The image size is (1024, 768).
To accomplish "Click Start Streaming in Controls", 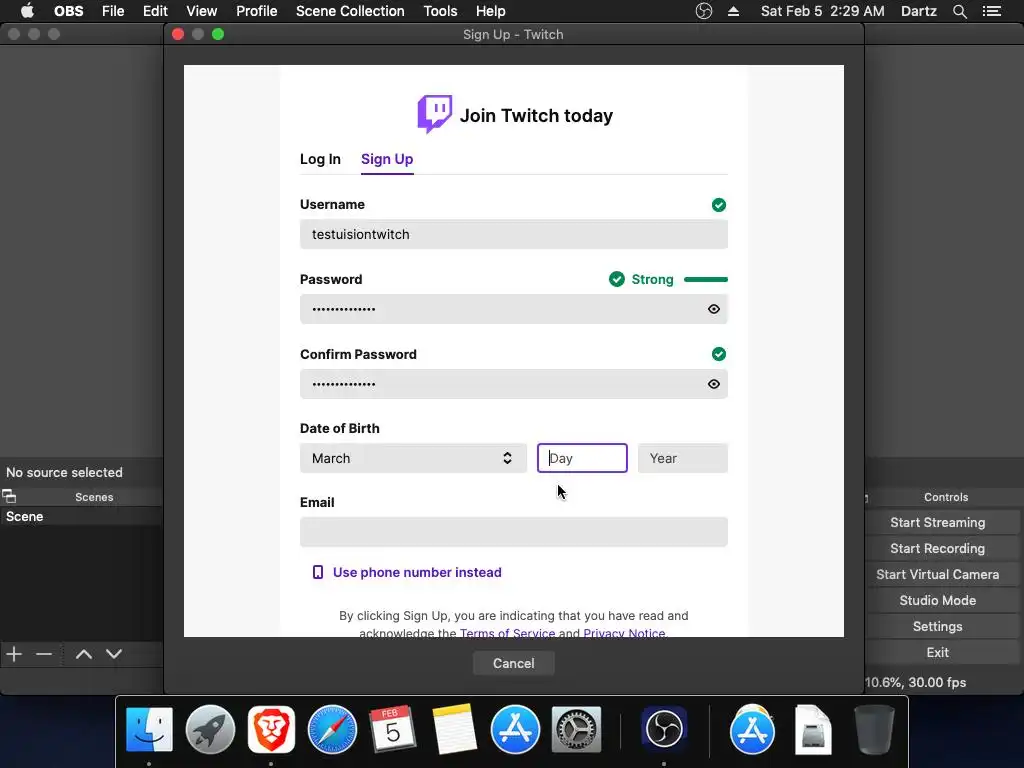I will [x=937, y=522].
